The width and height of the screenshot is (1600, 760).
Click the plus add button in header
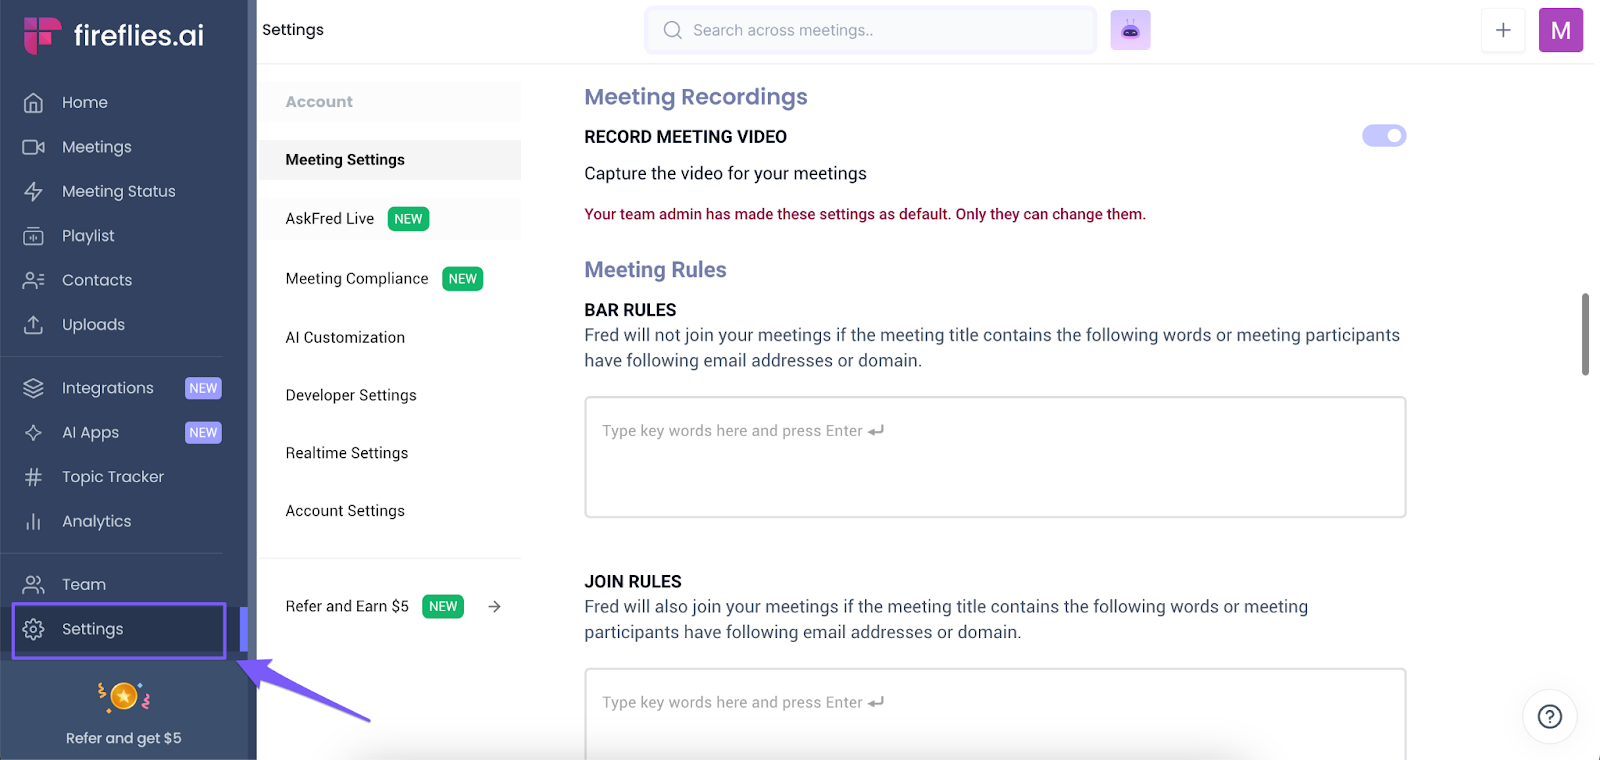click(1503, 30)
